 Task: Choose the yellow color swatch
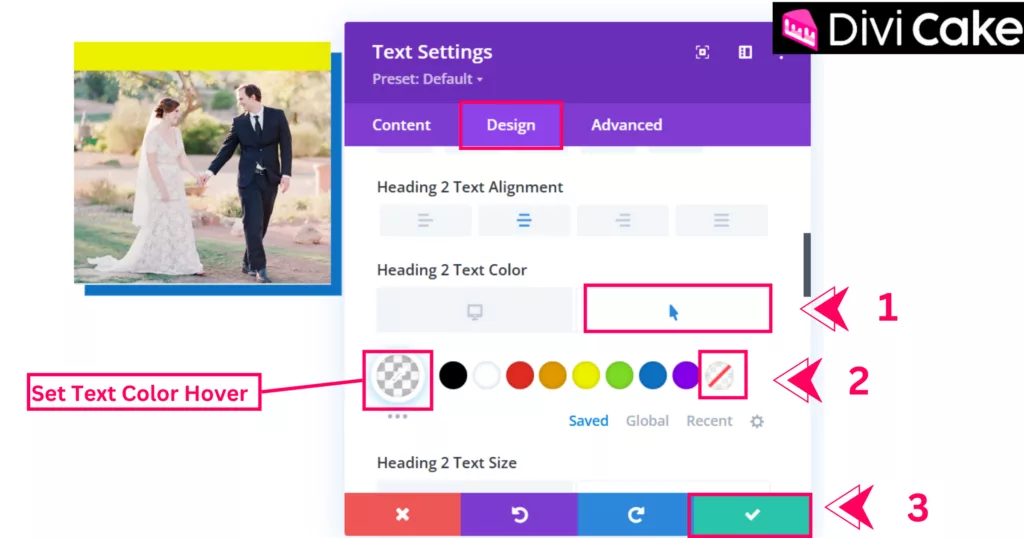tap(586, 375)
